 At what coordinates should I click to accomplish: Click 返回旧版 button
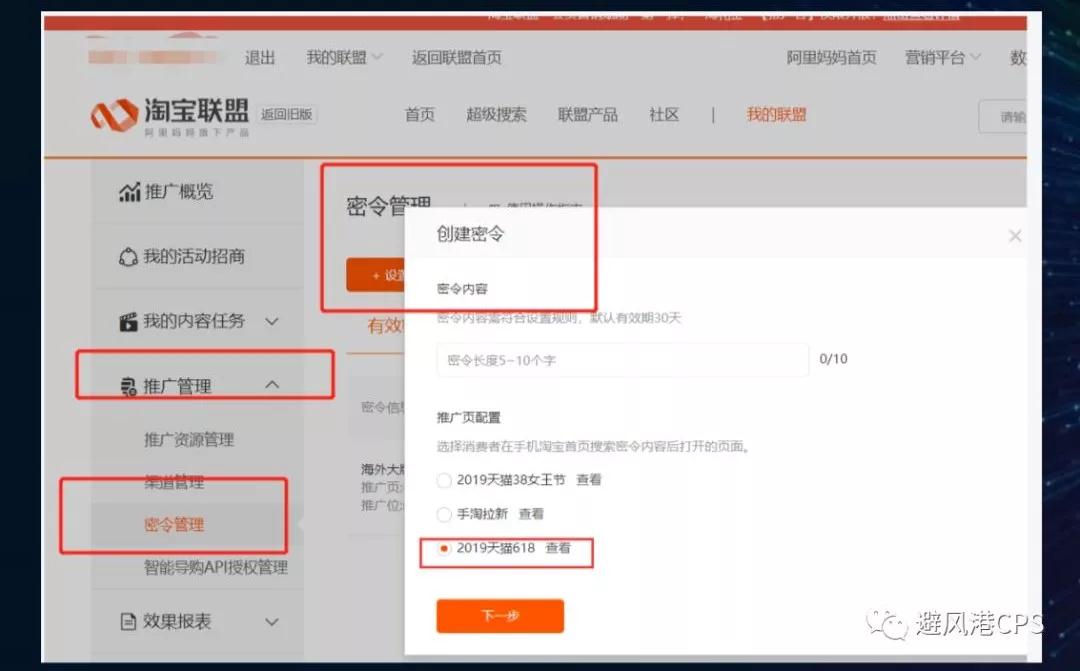coord(287,114)
